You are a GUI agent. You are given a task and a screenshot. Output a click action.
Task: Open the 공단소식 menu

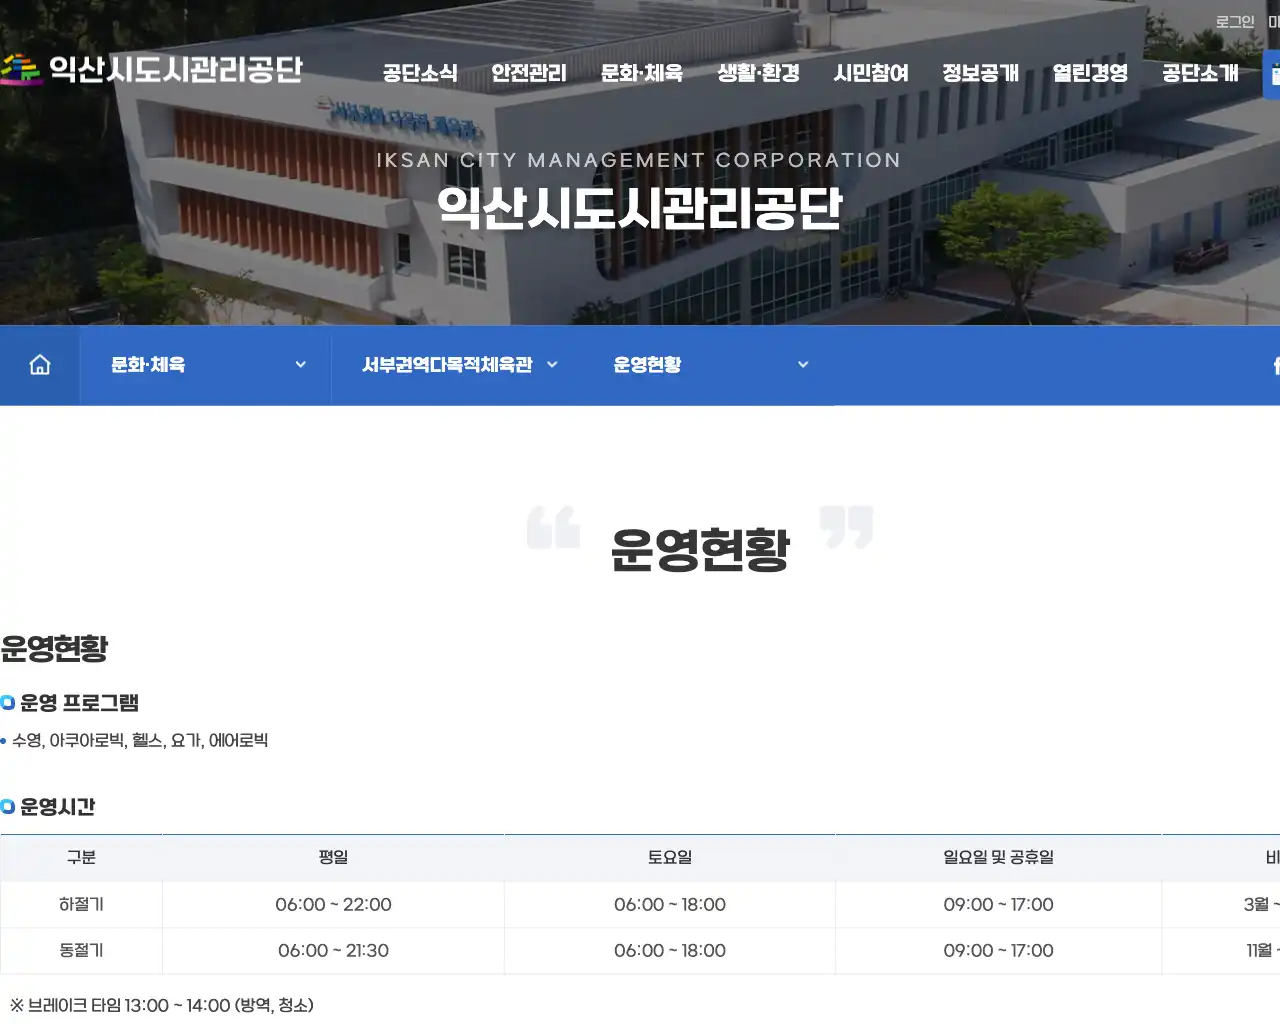419,73
